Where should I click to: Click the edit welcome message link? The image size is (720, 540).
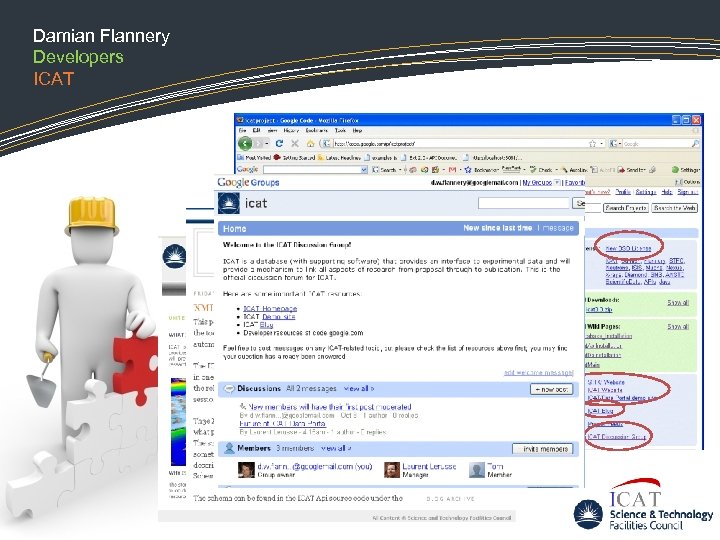pos(539,372)
